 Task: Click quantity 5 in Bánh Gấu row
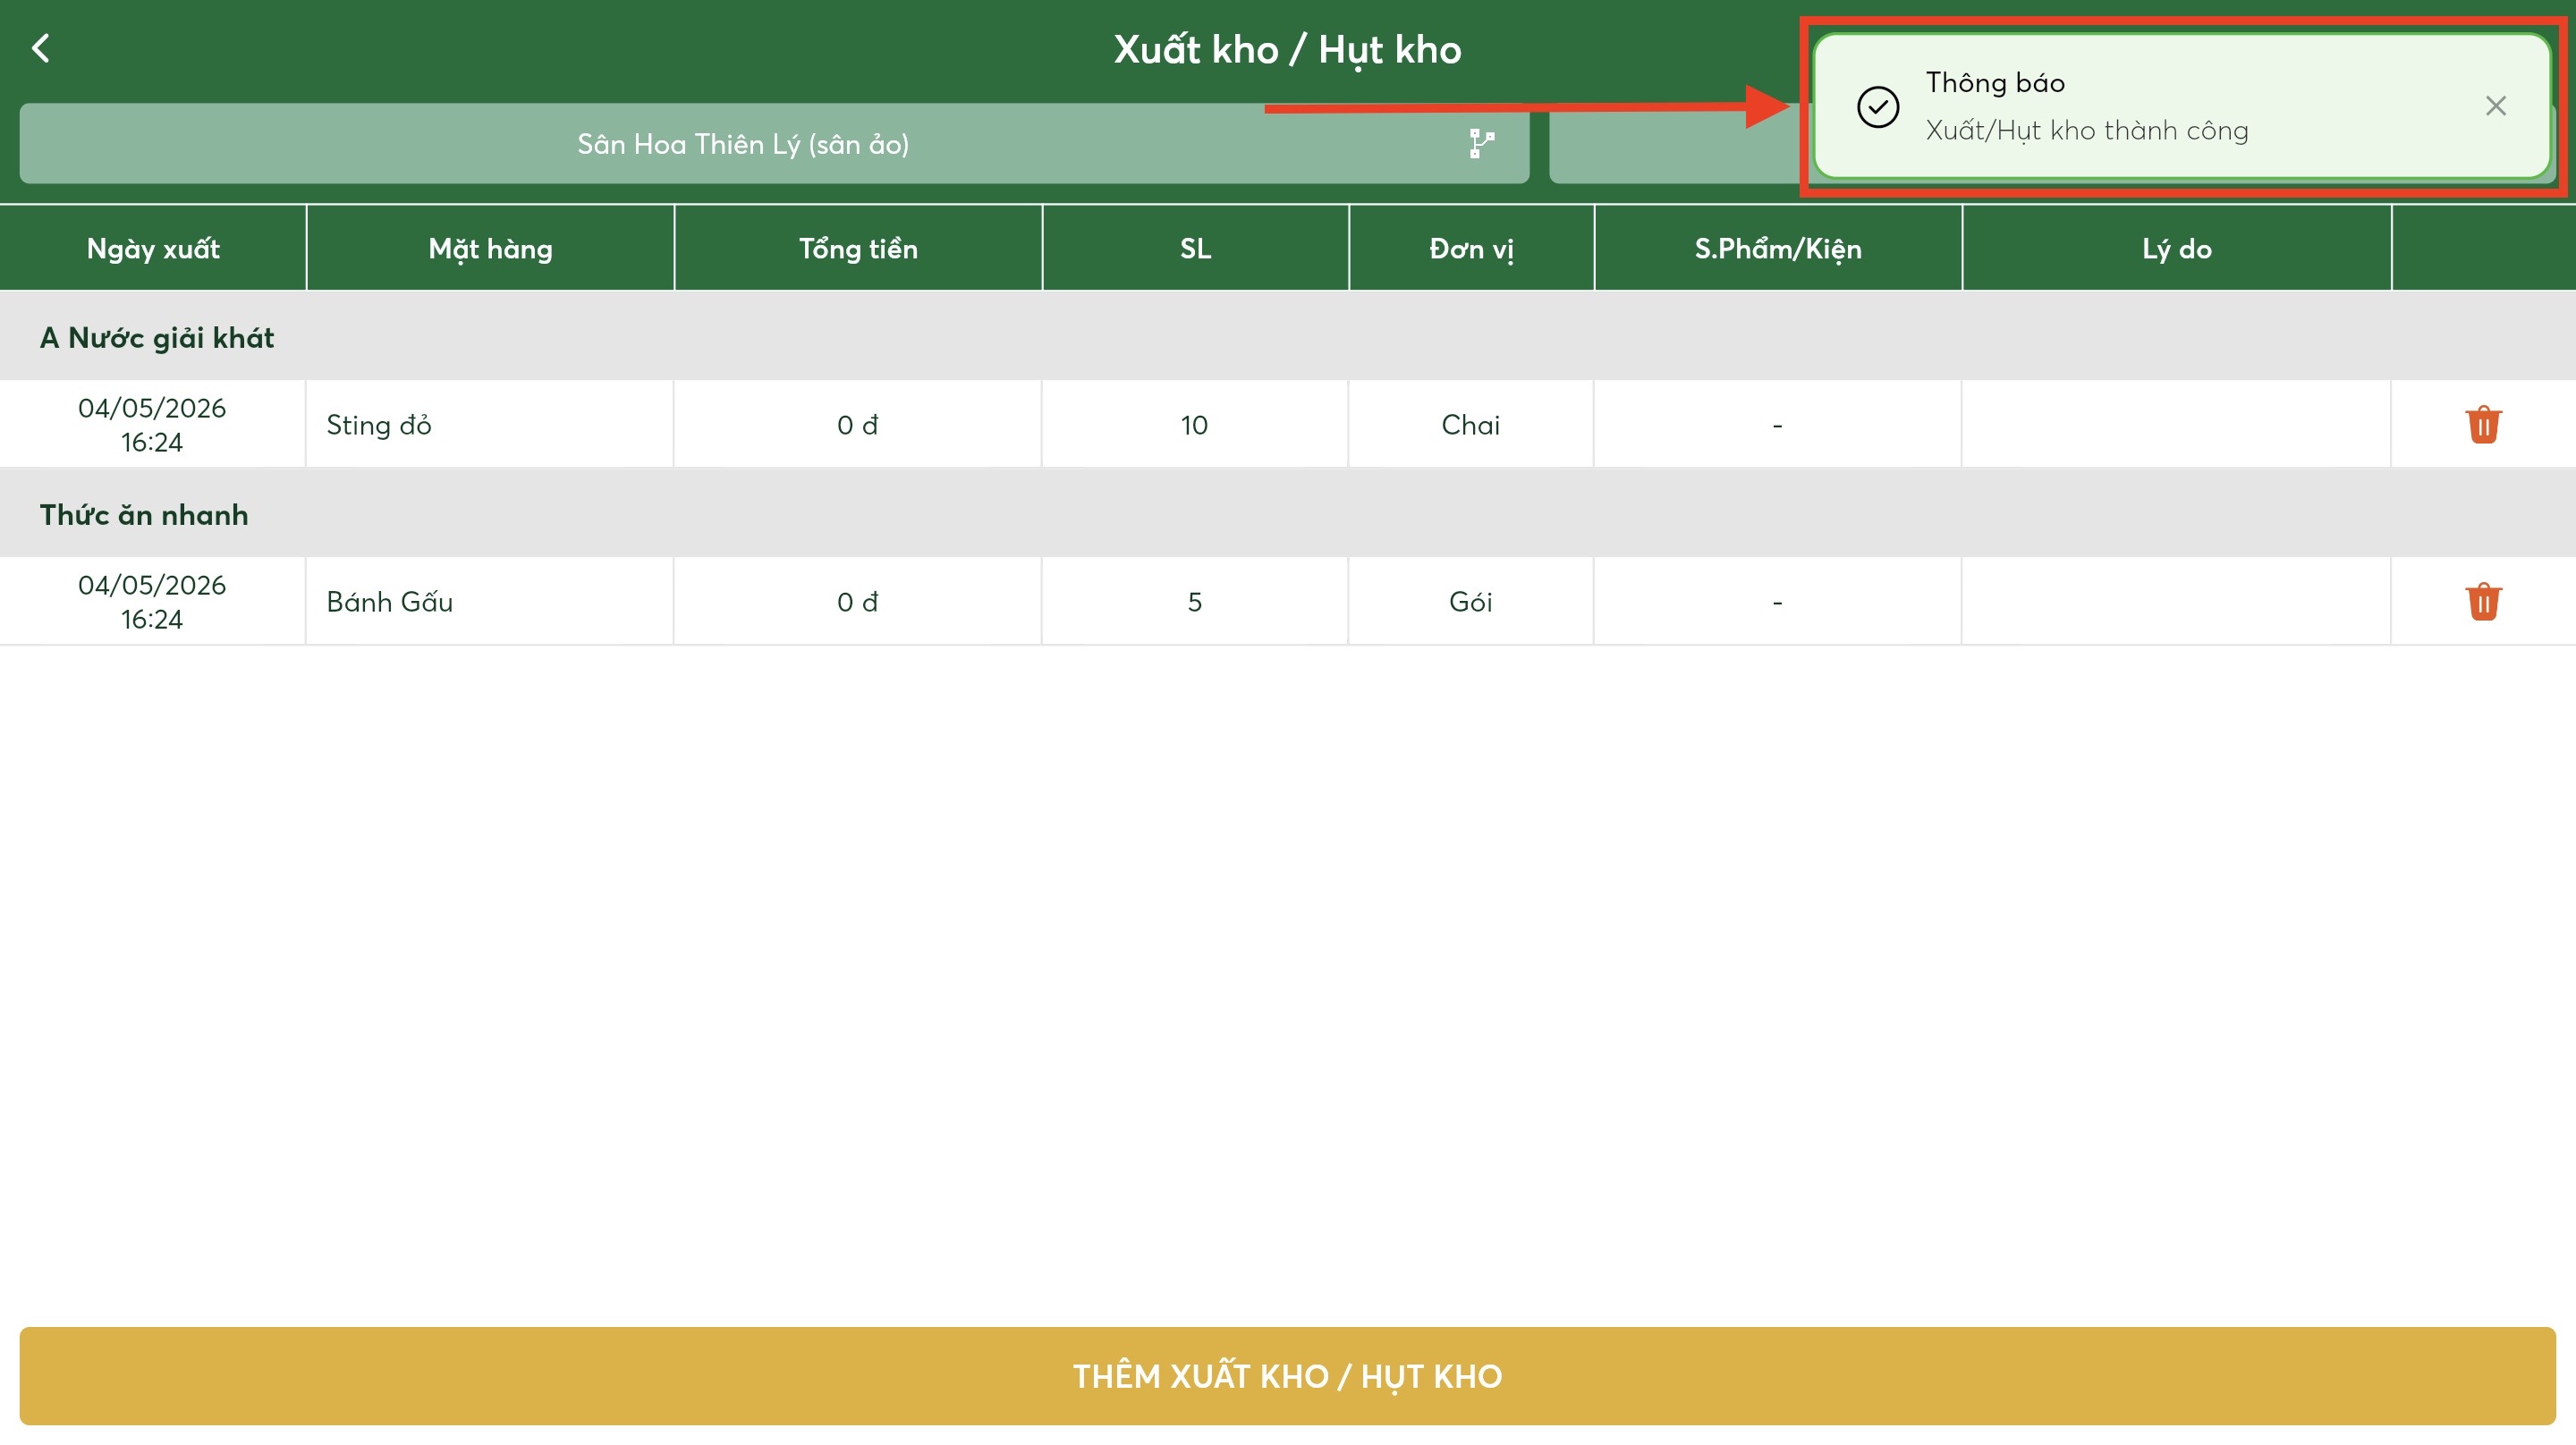pos(1194,602)
